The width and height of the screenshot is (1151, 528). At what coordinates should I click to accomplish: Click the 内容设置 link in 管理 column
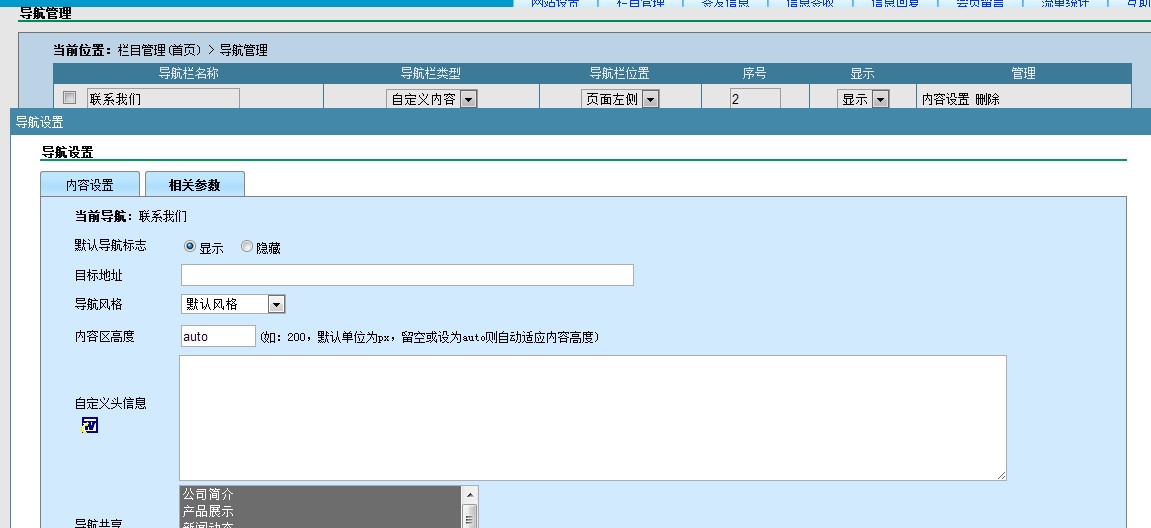[x=945, y=99]
